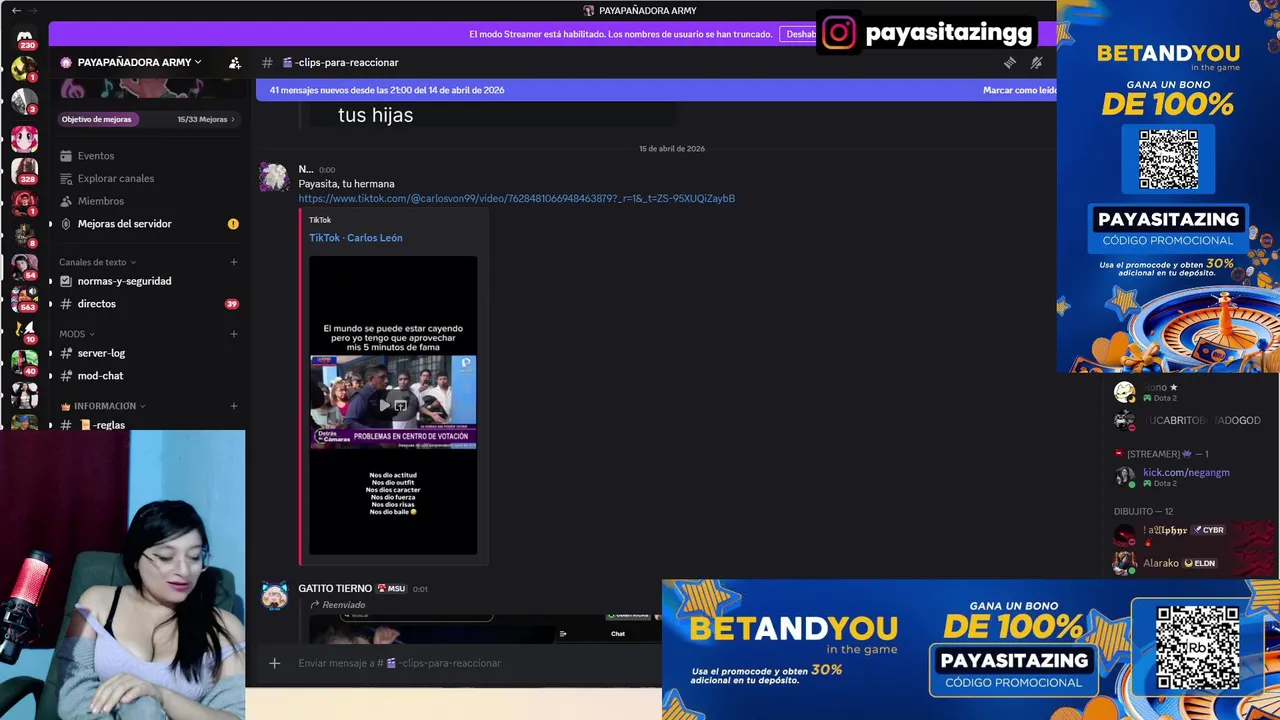The width and height of the screenshot is (1280, 720).
Task: Click GATITO TIERNO avatar
Action: tap(274, 596)
